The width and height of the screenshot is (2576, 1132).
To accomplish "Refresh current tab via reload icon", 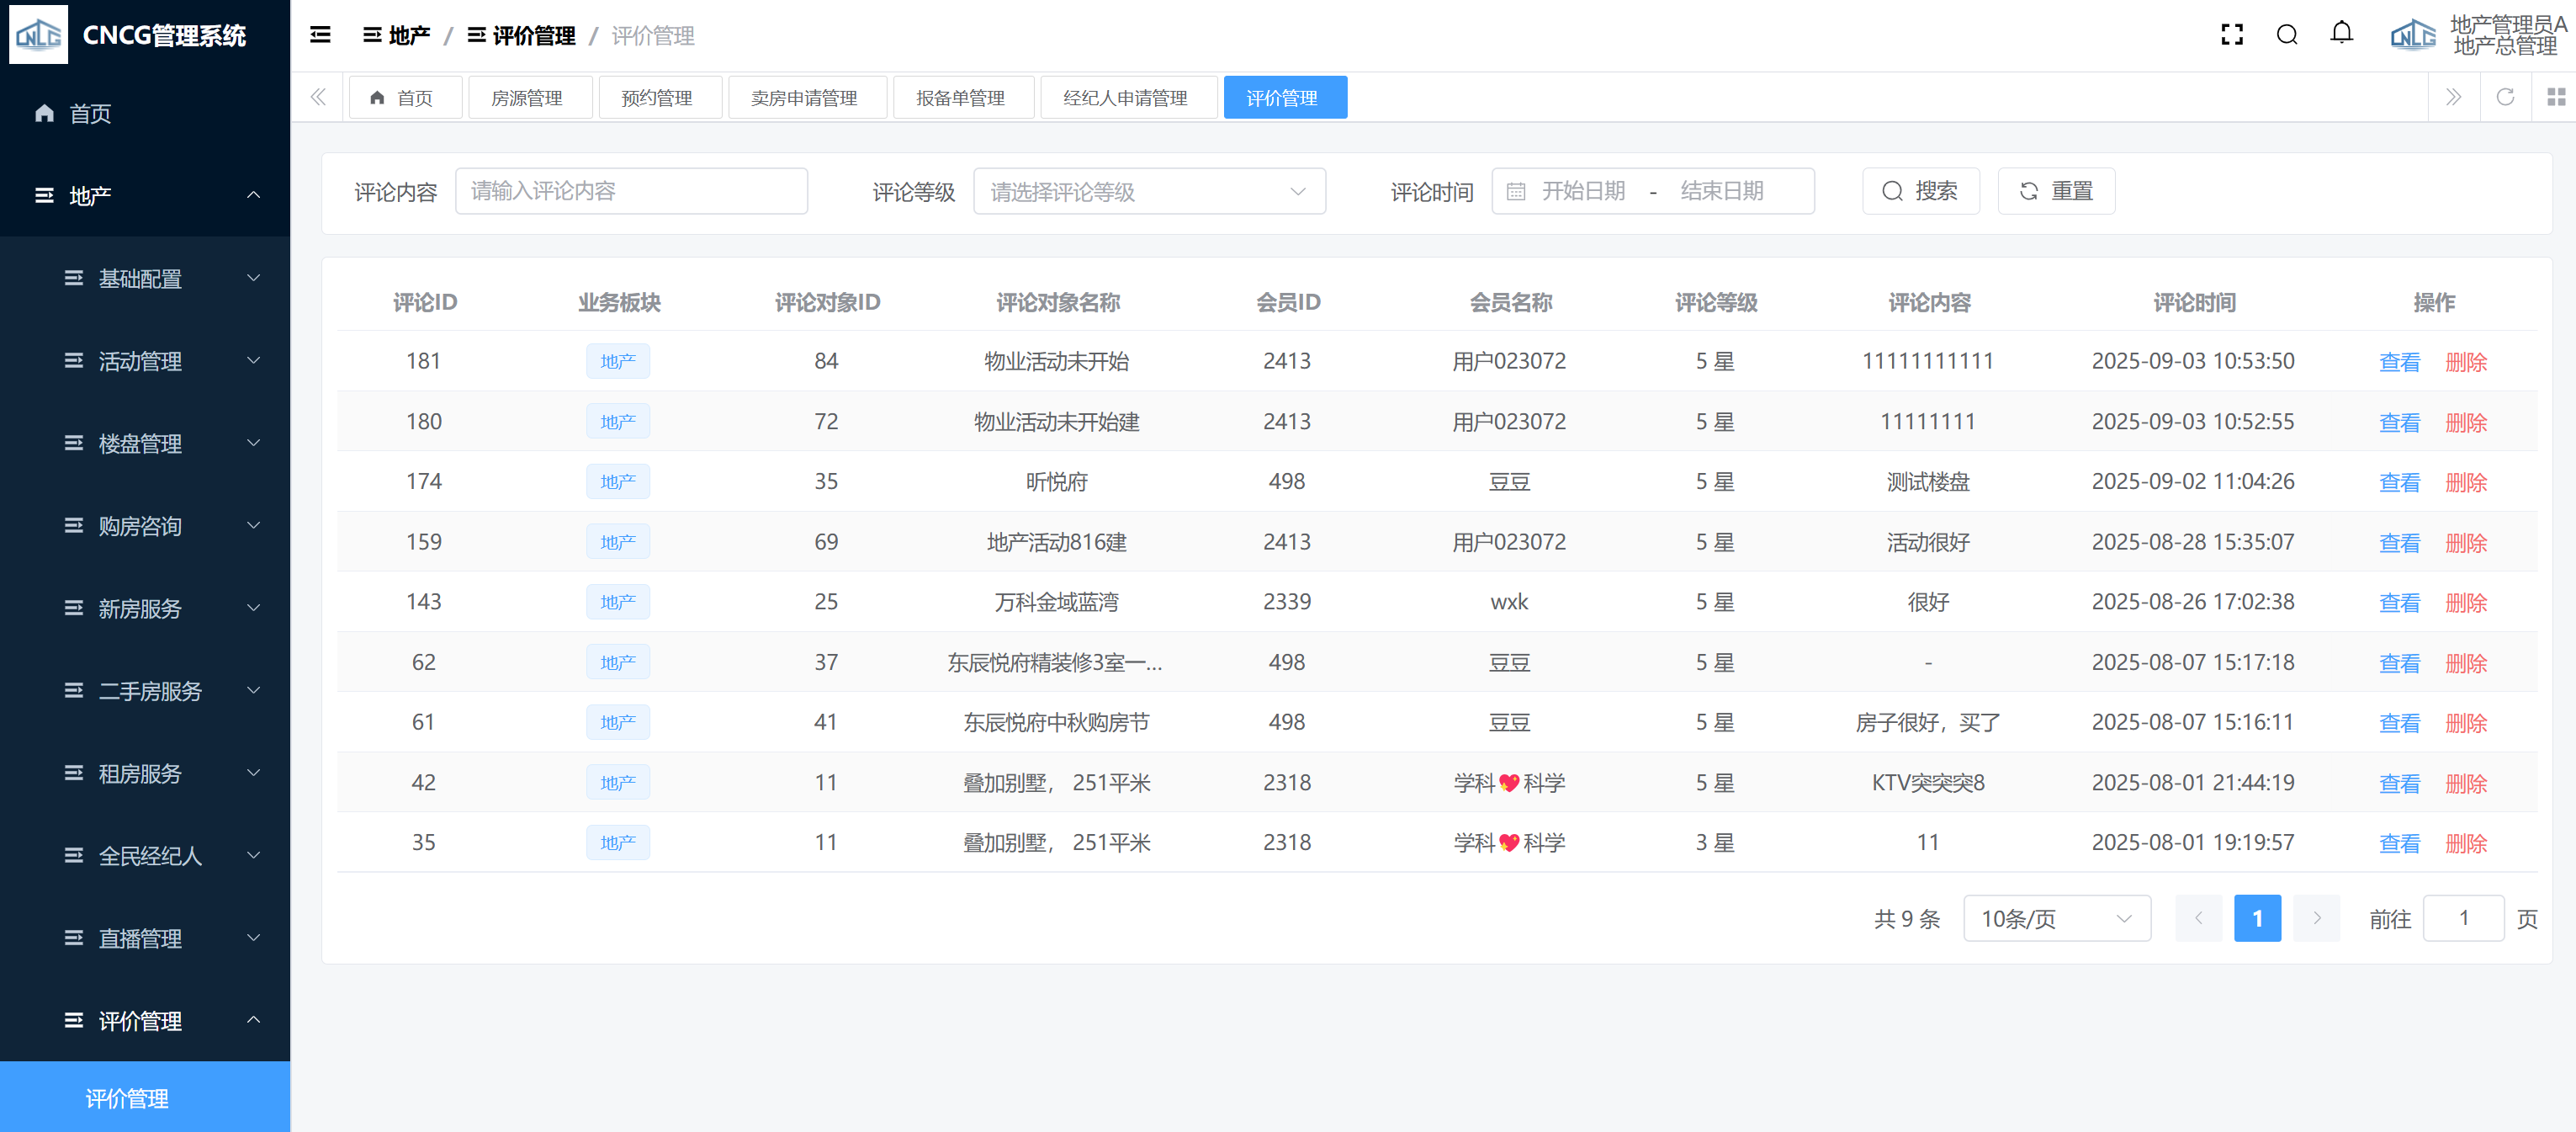I will (2505, 97).
